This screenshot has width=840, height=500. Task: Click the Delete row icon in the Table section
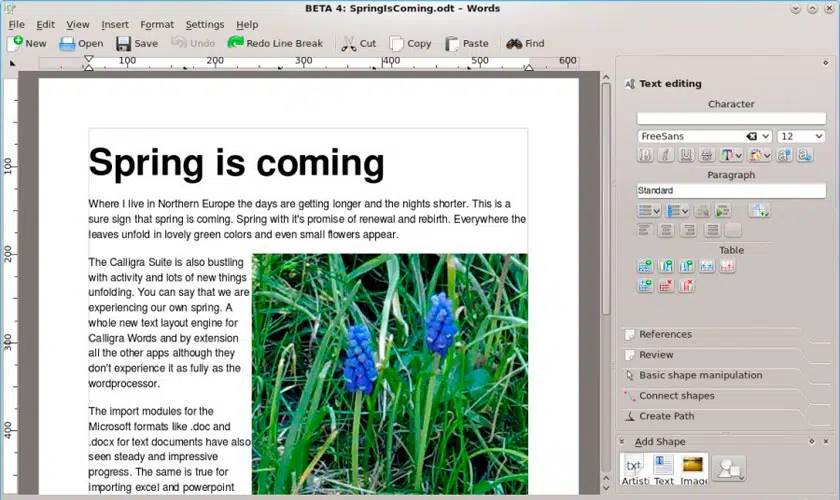tap(666, 286)
